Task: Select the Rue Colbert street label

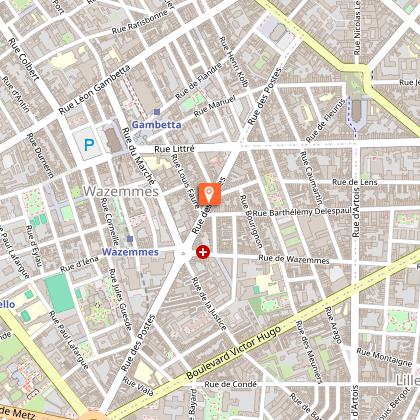Action: coord(24,59)
